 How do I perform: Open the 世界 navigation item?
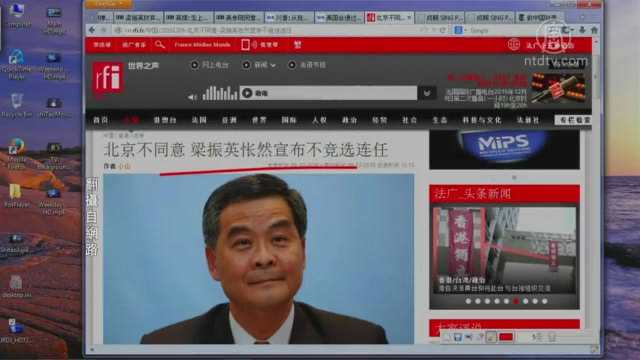point(259,120)
